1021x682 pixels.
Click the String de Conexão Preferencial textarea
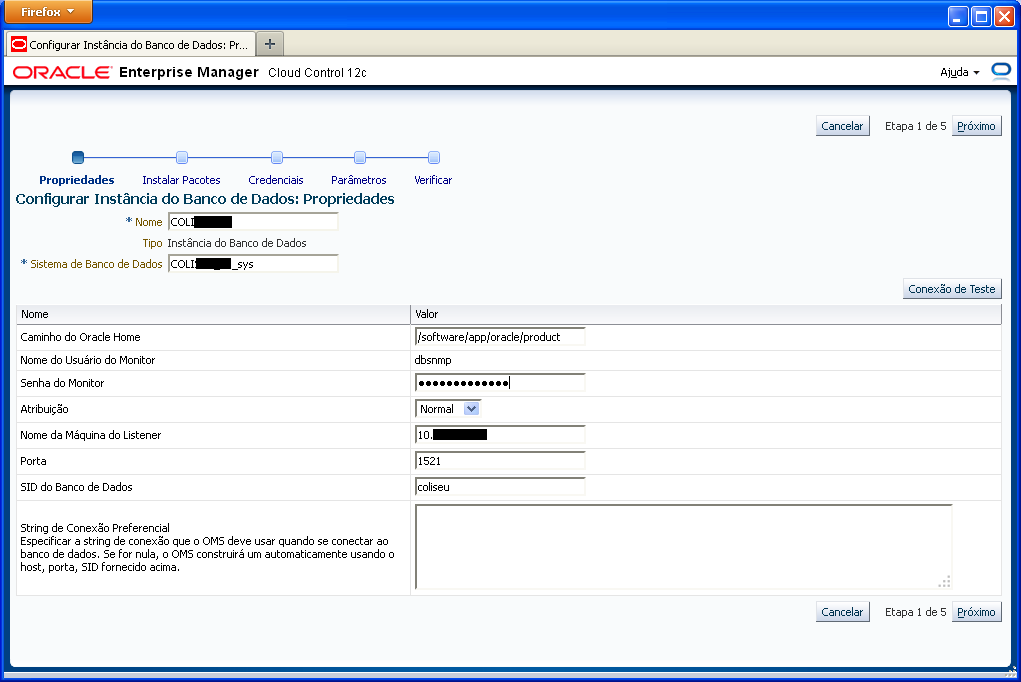684,547
